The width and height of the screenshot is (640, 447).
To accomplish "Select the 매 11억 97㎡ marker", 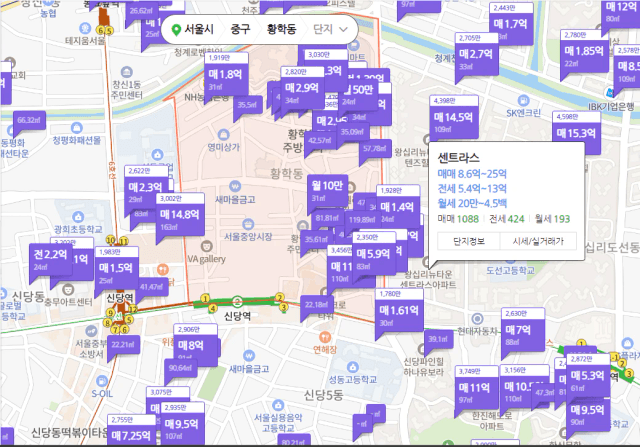I will 476,387.
